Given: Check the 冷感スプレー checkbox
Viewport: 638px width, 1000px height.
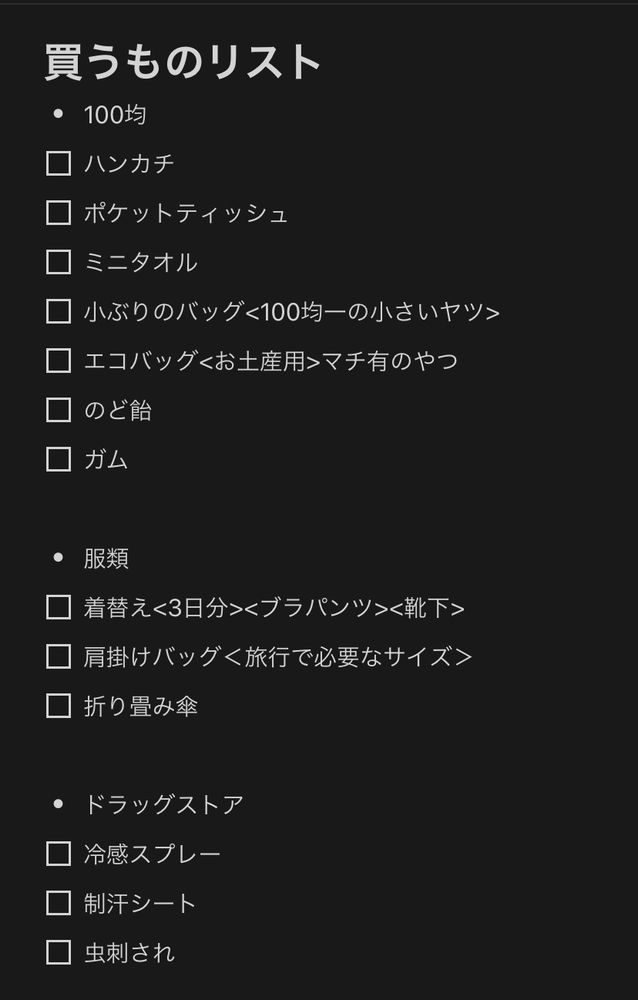Looking at the screenshot, I should tap(58, 853).
